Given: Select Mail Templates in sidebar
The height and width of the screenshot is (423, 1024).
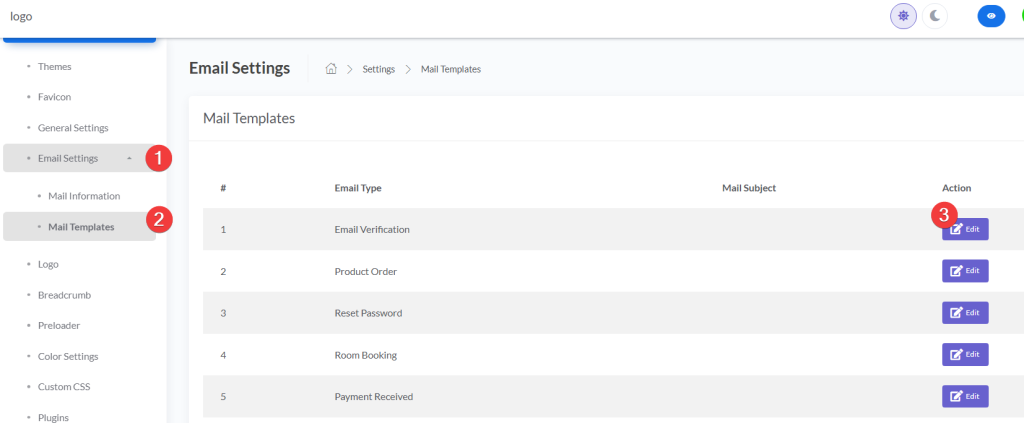Looking at the screenshot, I should coord(81,227).
